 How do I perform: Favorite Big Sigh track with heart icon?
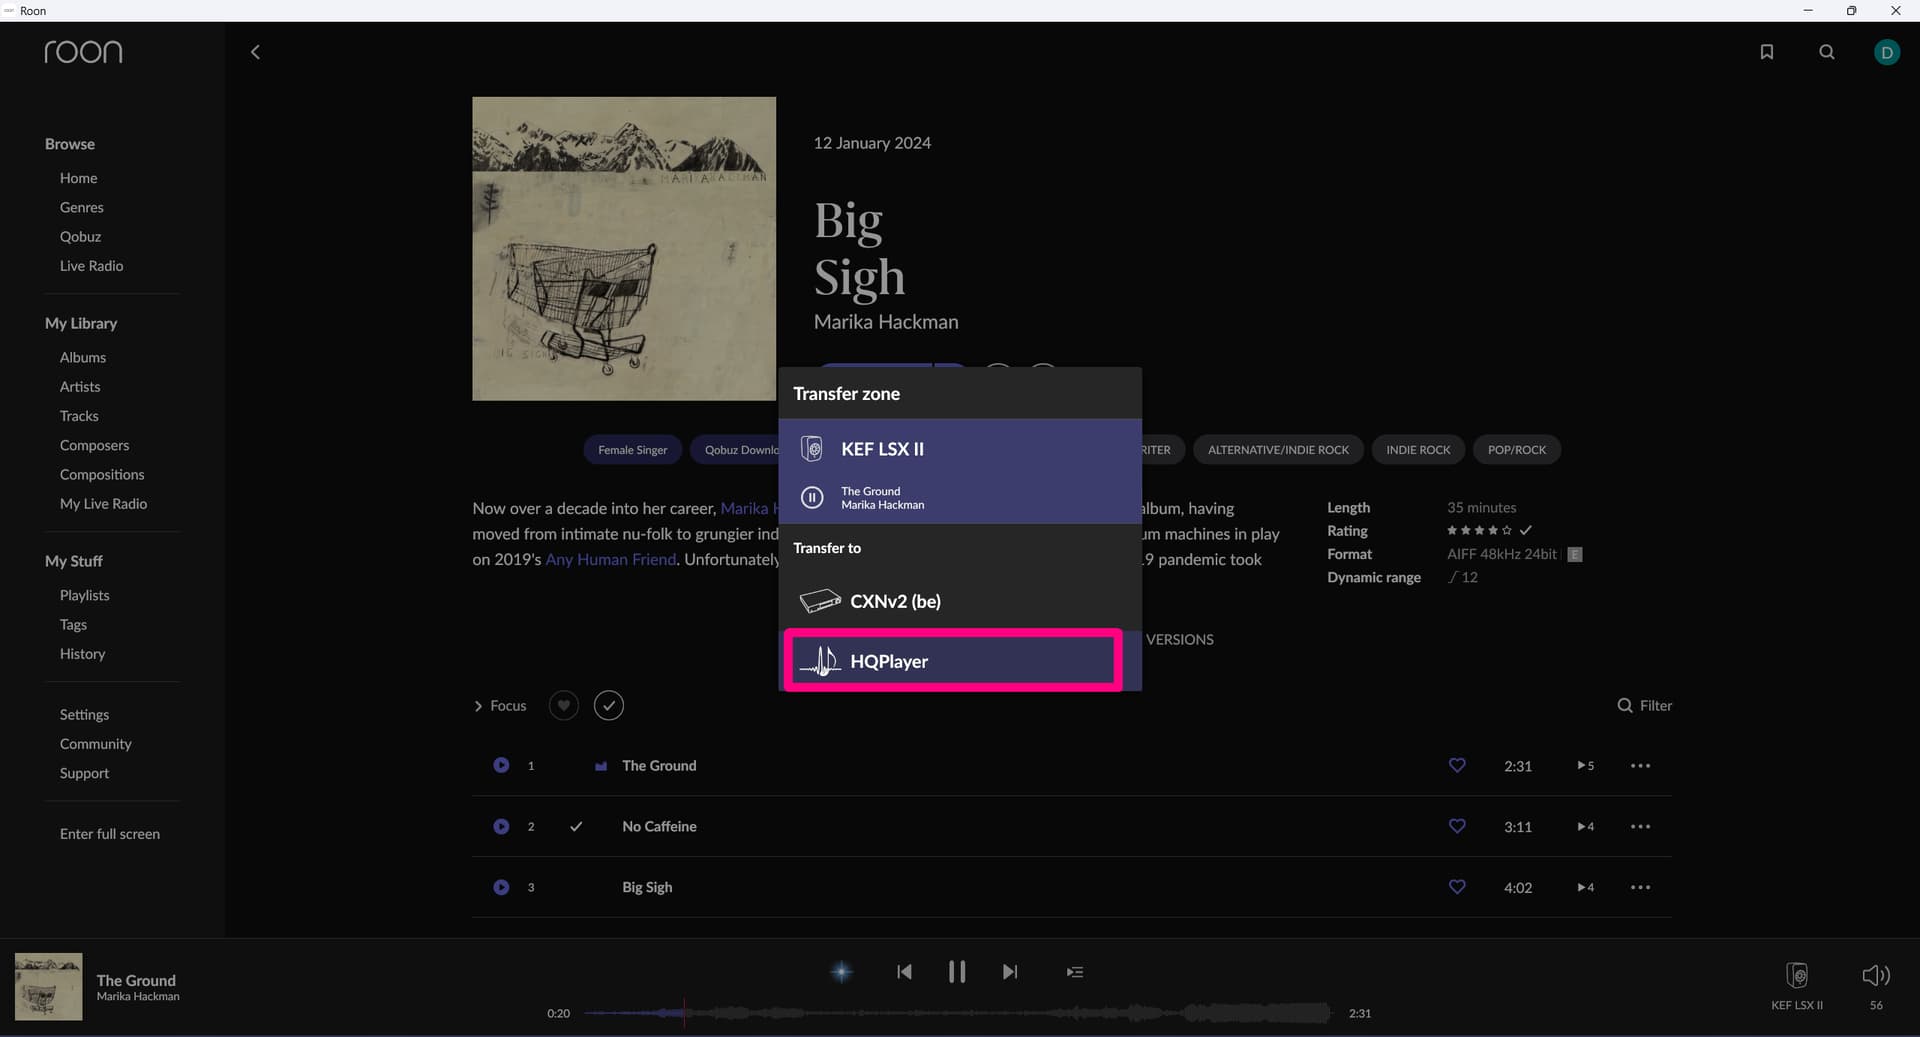(x=1457, y=887)
